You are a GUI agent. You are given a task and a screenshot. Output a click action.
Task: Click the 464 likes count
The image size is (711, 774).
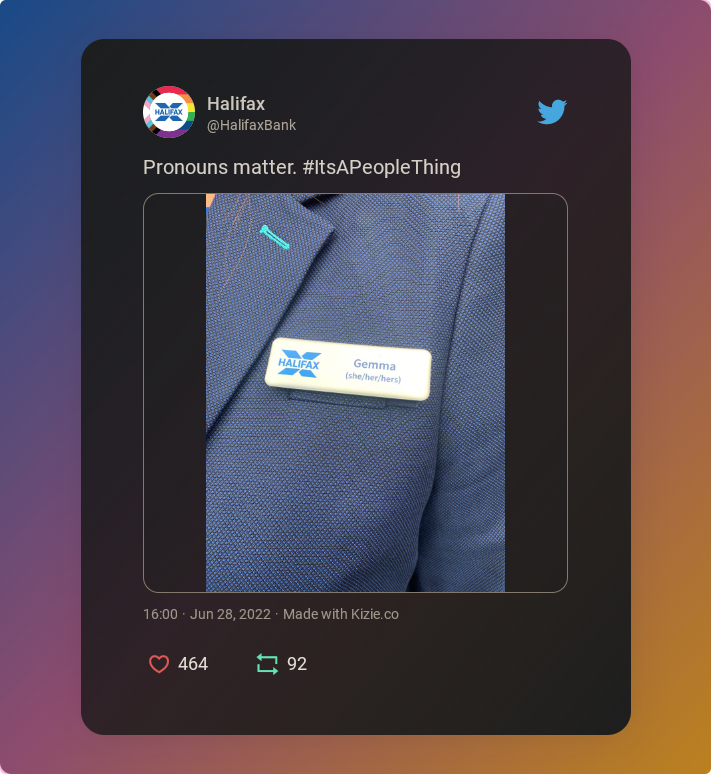(x=193, y=664)
